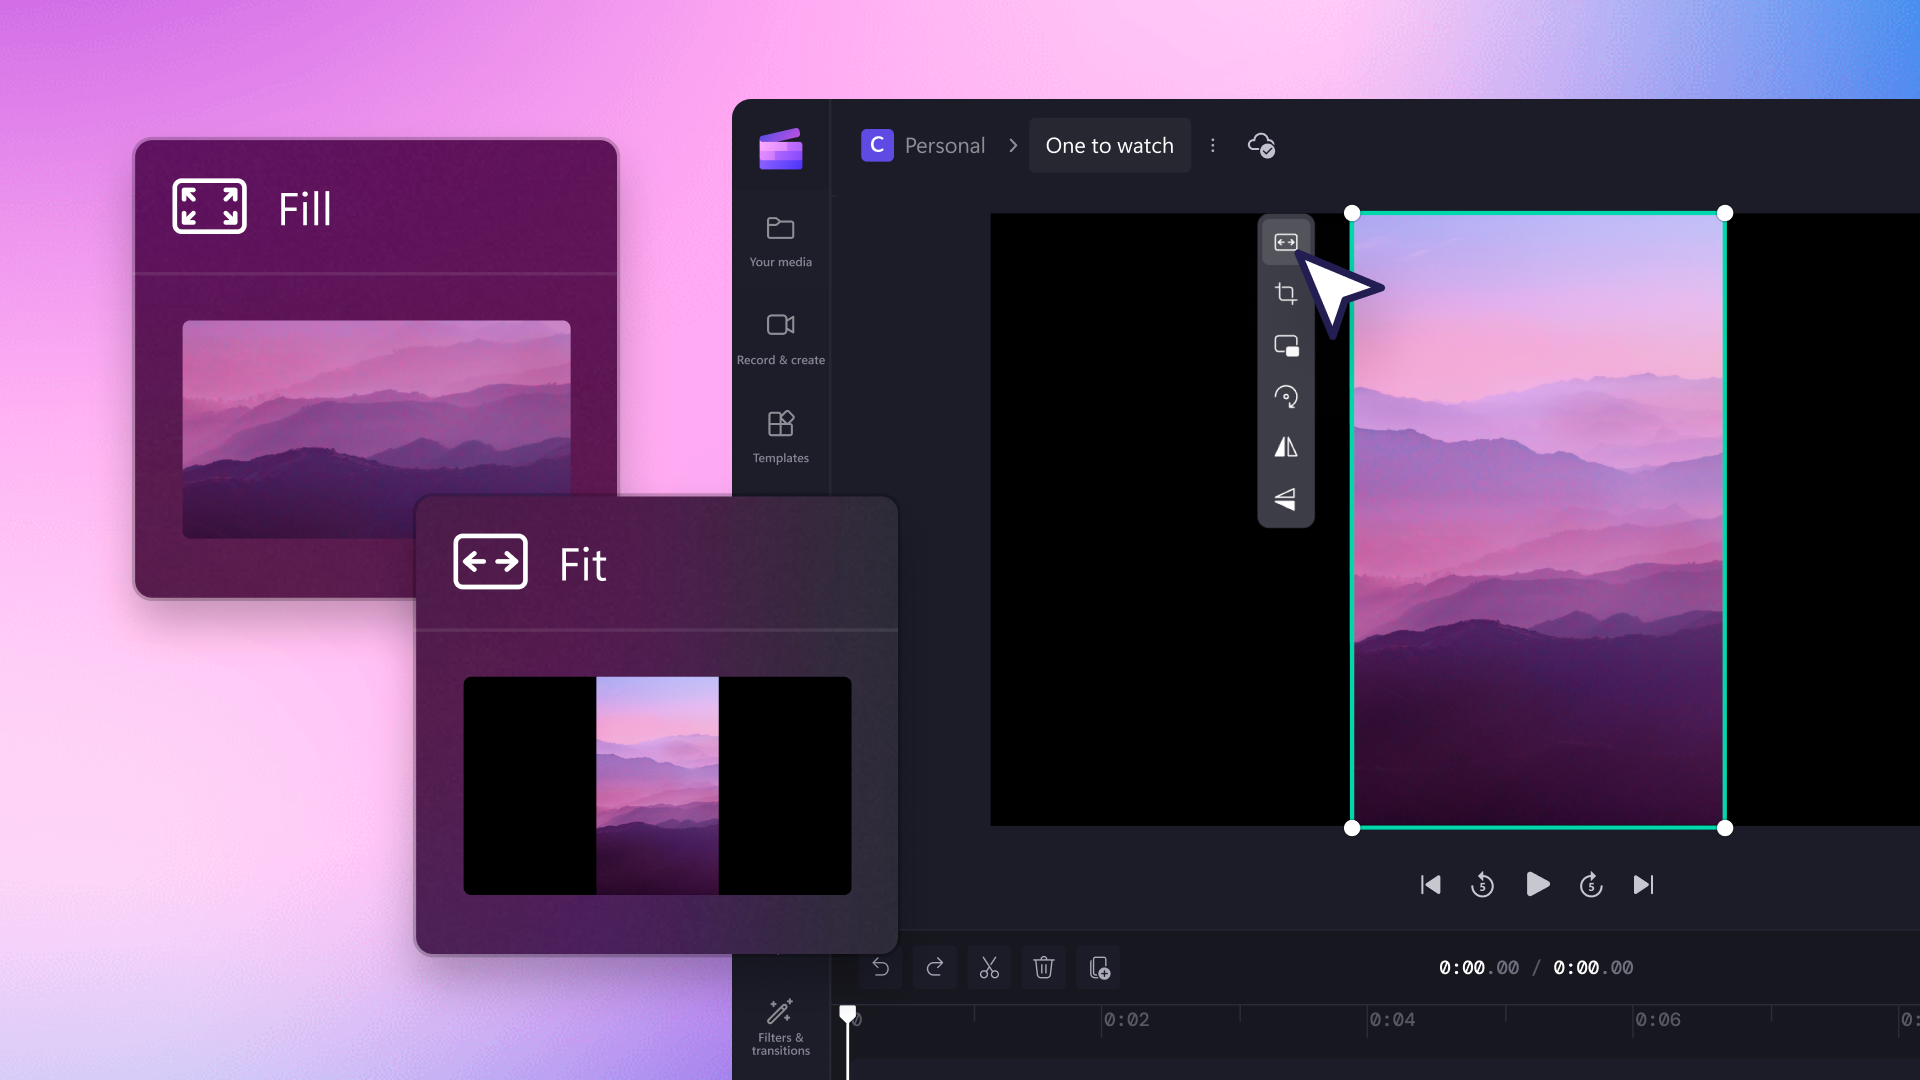Select the crop/resize tool in sidebar
This screenshot has height=1080, width=1920.
(1286, 293)
